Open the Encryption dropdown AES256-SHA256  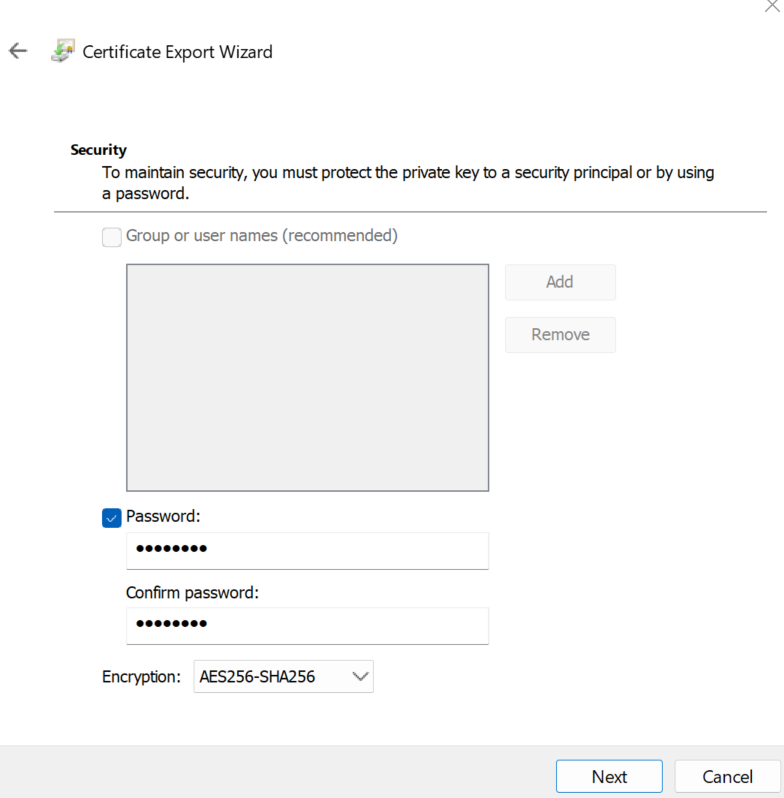point(284,676)
